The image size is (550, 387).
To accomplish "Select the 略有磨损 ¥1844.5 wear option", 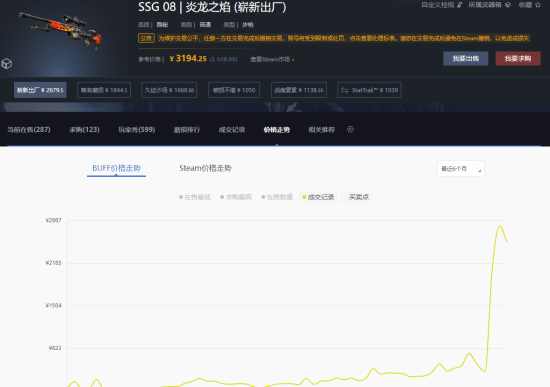I will click(104, 90).
